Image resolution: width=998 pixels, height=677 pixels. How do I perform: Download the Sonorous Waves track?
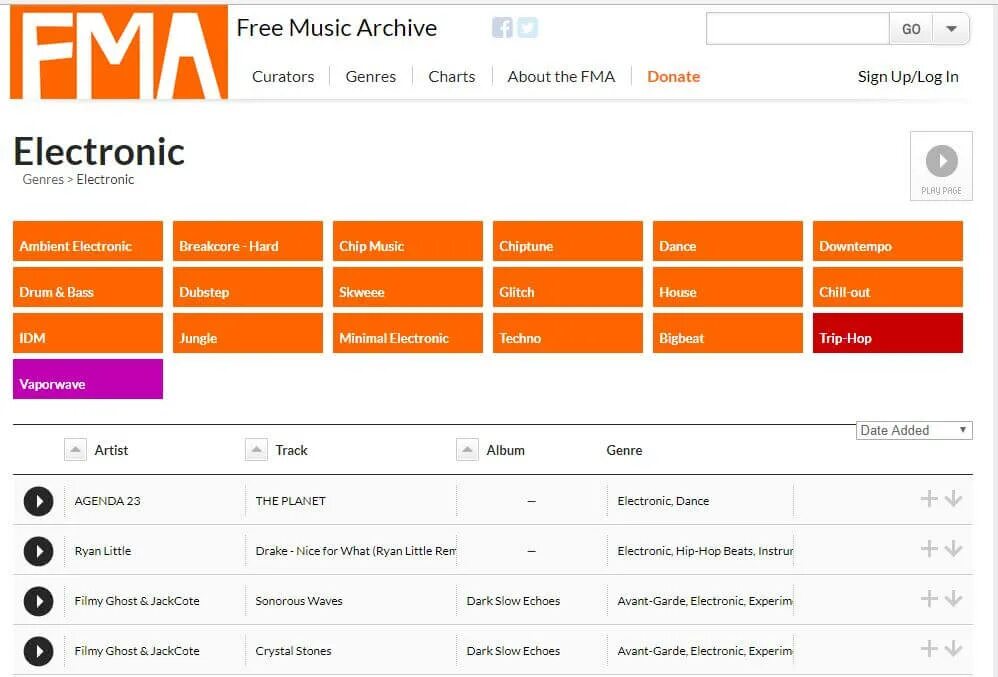click(x=953, y=598)
